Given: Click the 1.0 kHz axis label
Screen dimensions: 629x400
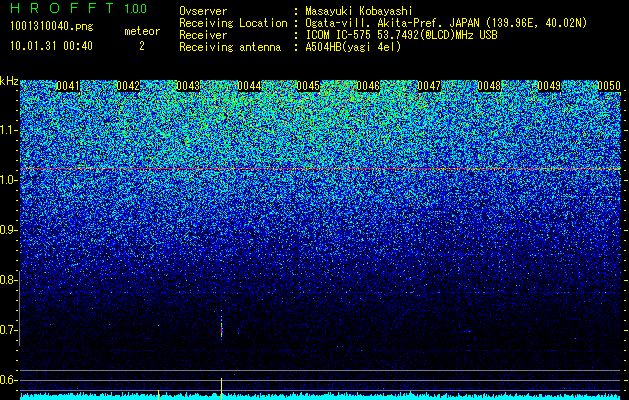Looking at the screenshot, I should [7, 180].
